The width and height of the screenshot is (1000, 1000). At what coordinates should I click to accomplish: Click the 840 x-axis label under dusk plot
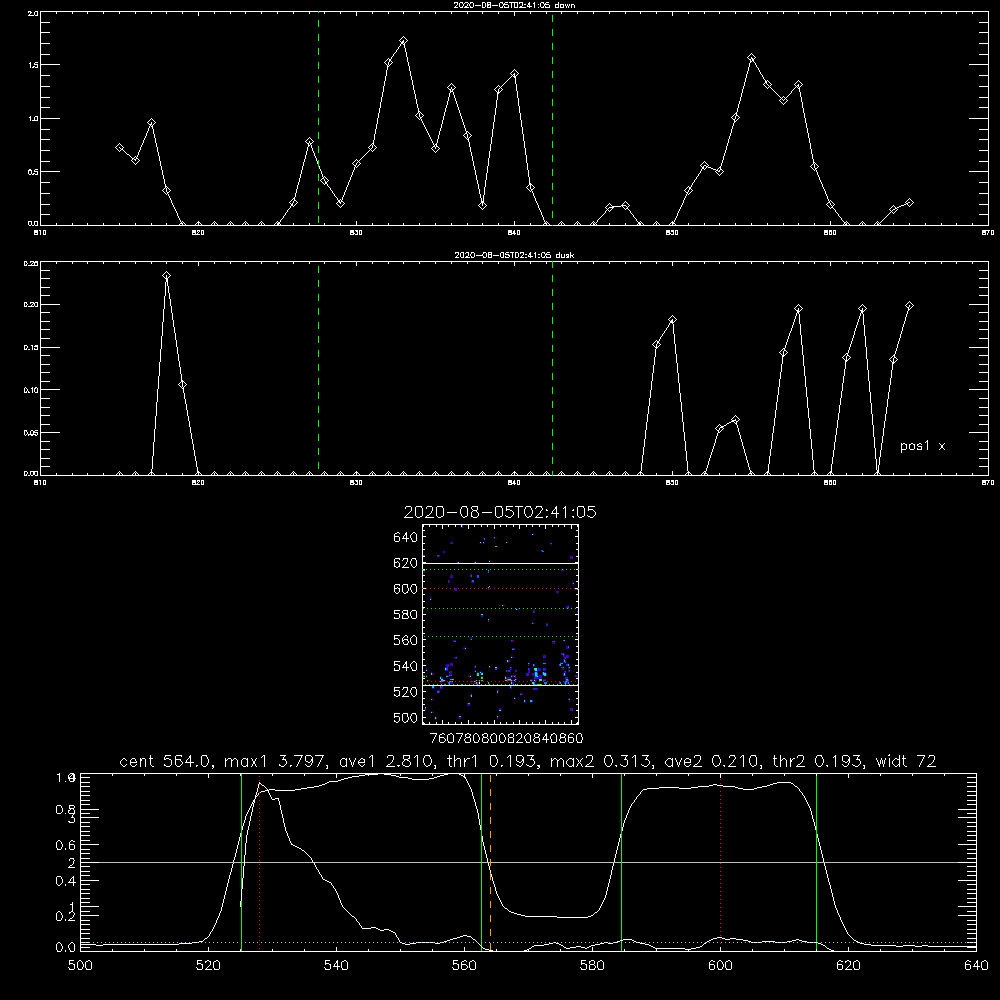point(514,483)
